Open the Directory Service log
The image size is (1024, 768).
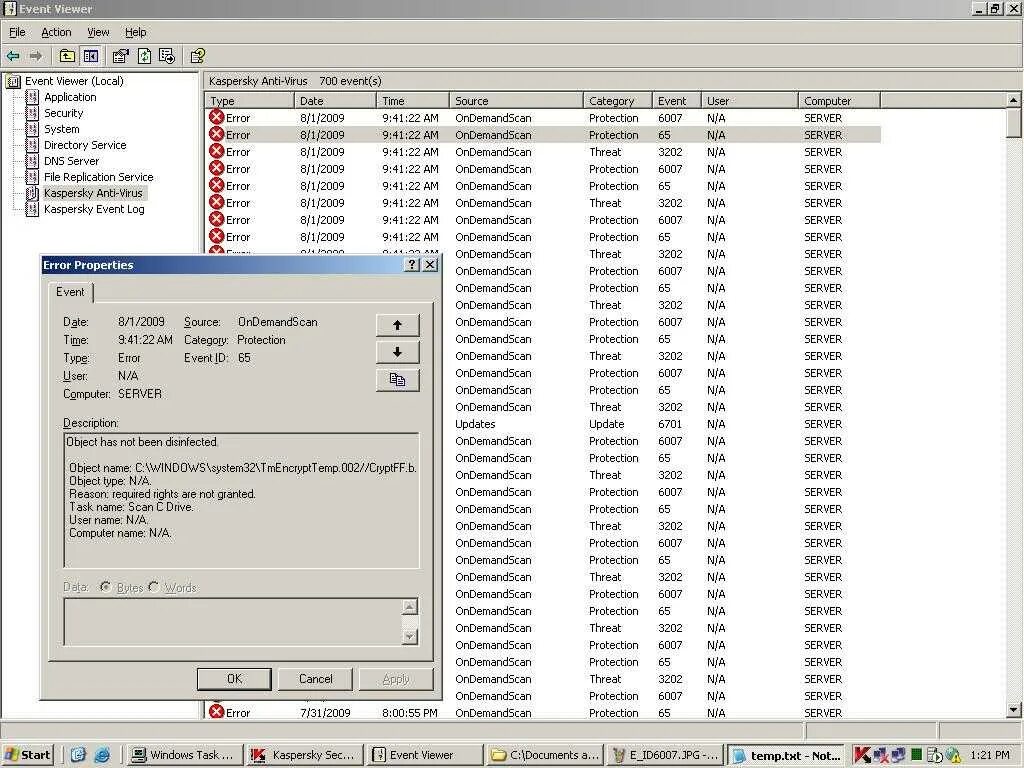point(85,145)
